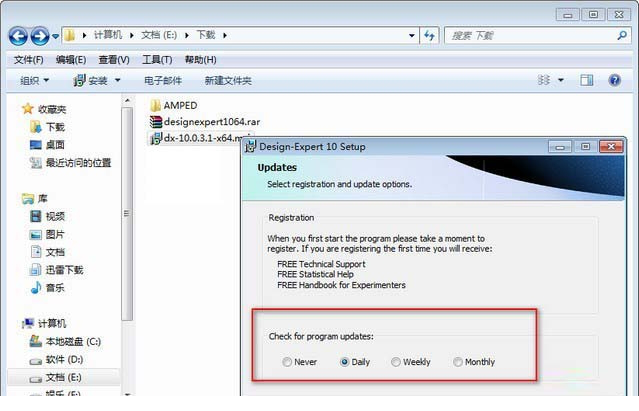This screenshot has height=411, width=639.
Task: Open the 工具(T) menu
Action: [x=157, y=60]
